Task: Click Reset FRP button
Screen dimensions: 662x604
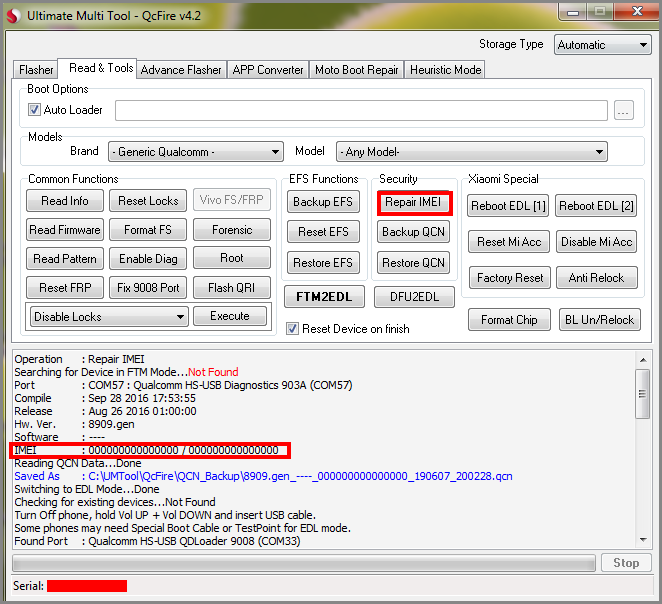Action: [65, 288]
